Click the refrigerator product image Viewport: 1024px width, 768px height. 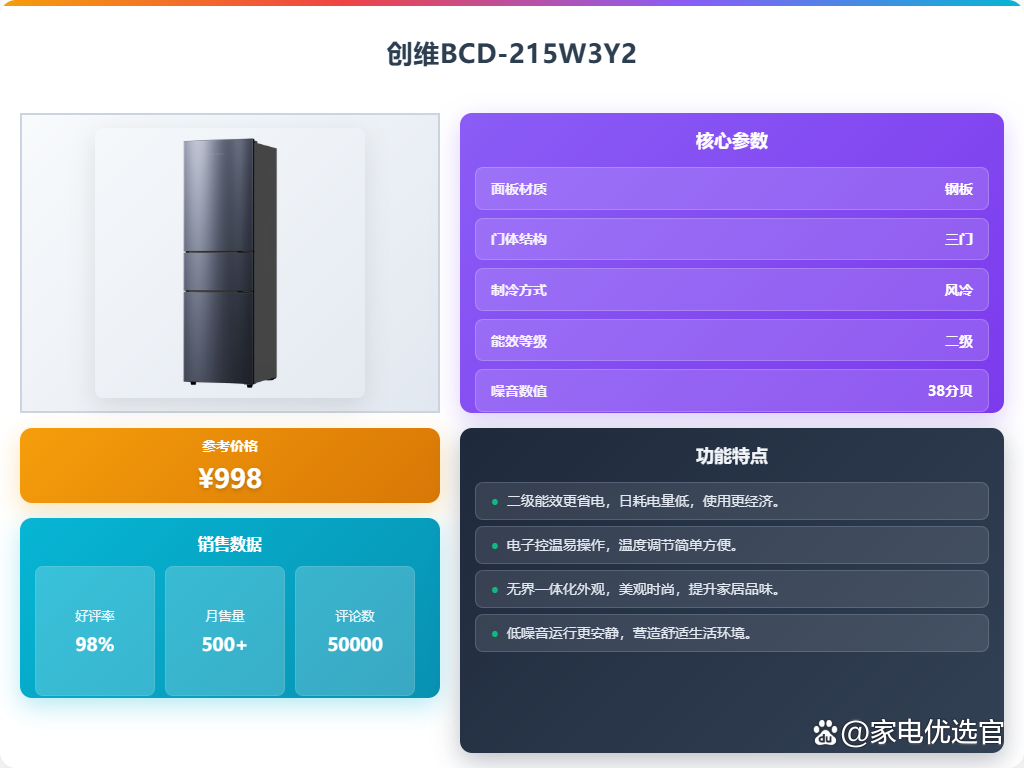(x=230, y=263)
